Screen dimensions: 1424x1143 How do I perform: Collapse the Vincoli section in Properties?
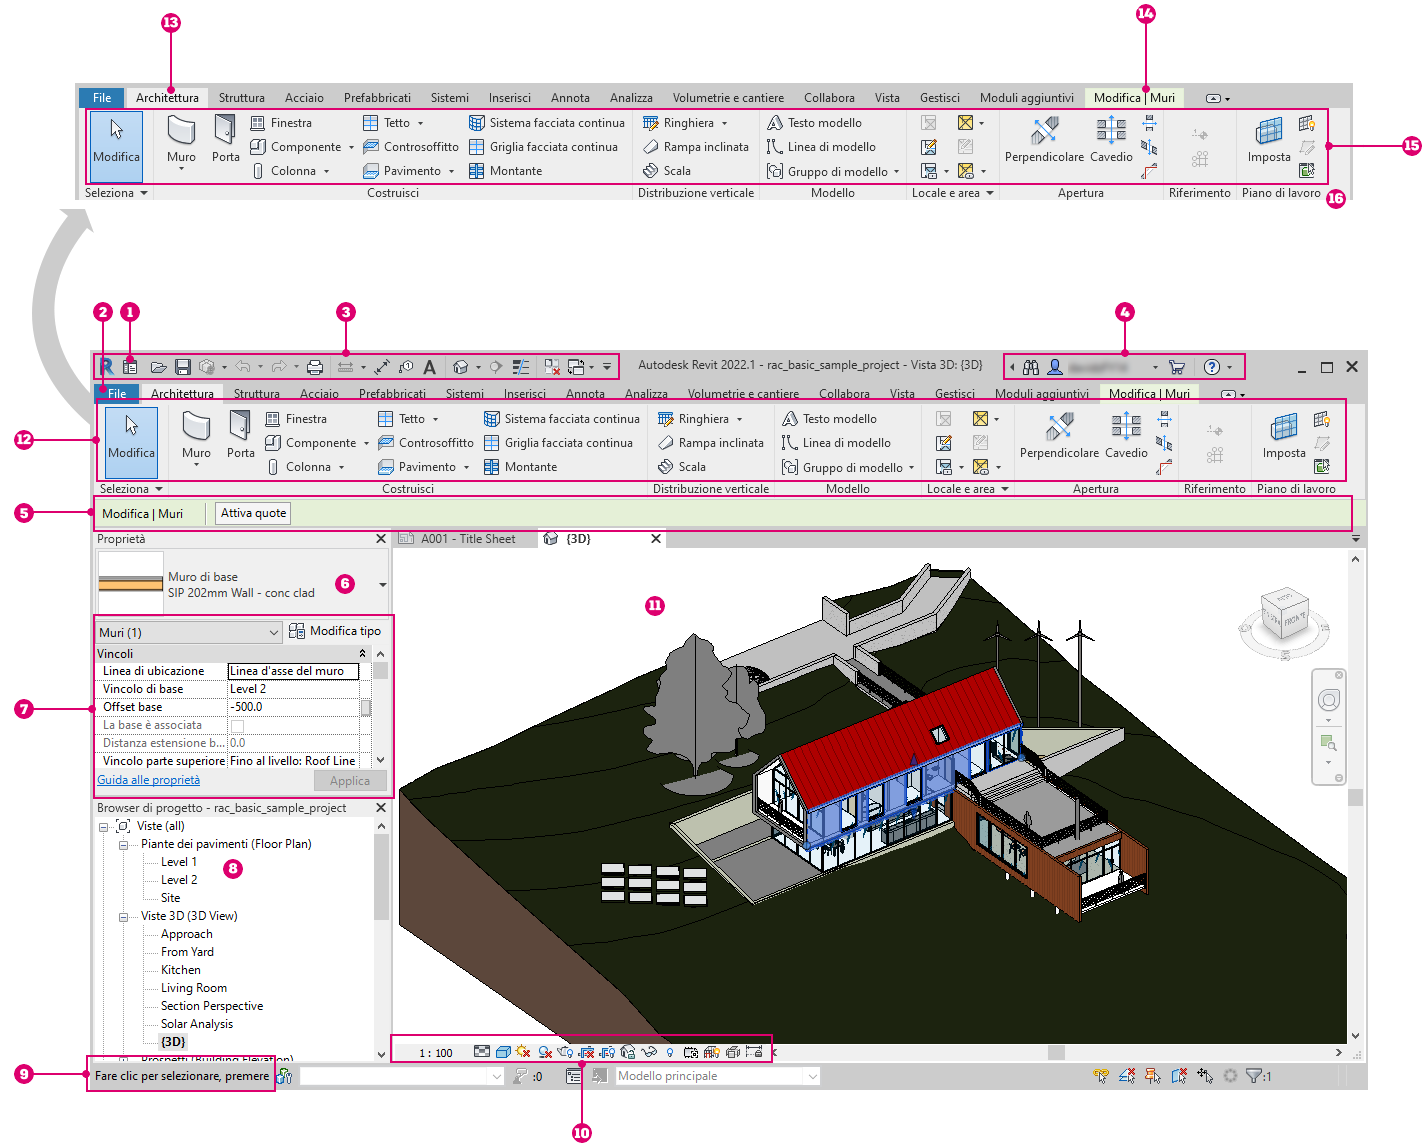click(362, 653)
